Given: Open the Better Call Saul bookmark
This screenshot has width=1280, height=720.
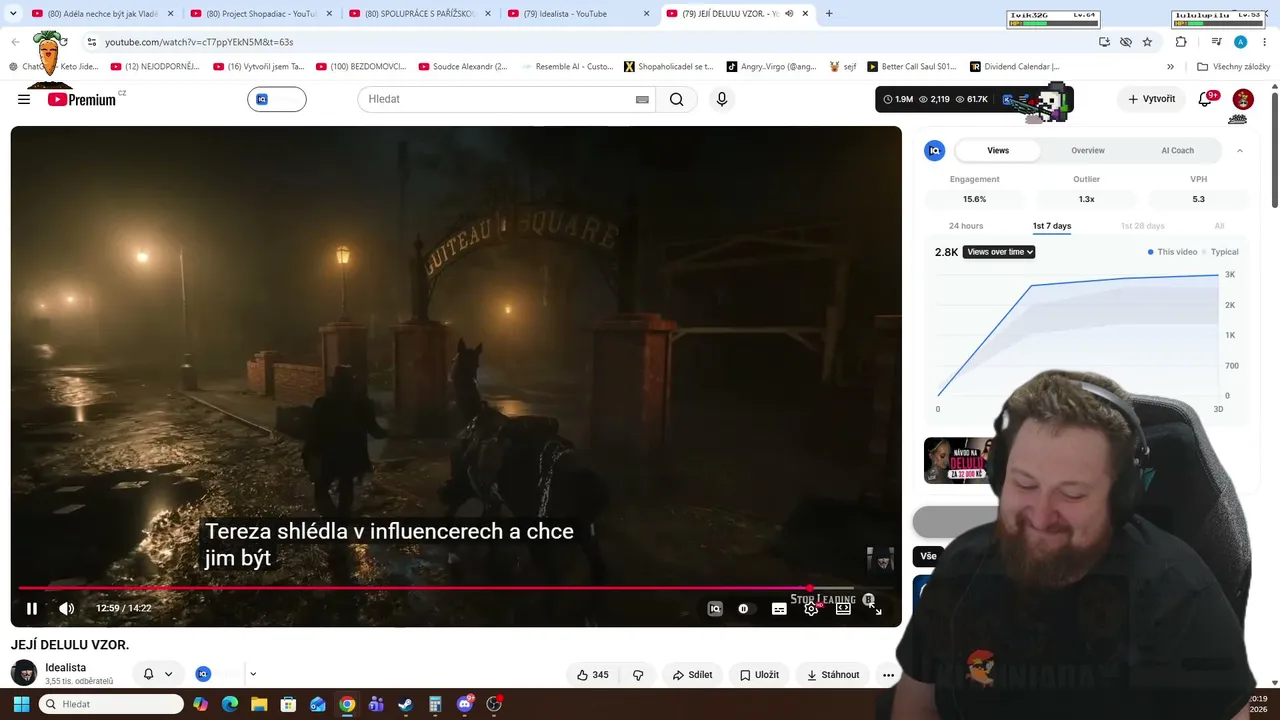Looking at the screenshot, I should (911, 67).
